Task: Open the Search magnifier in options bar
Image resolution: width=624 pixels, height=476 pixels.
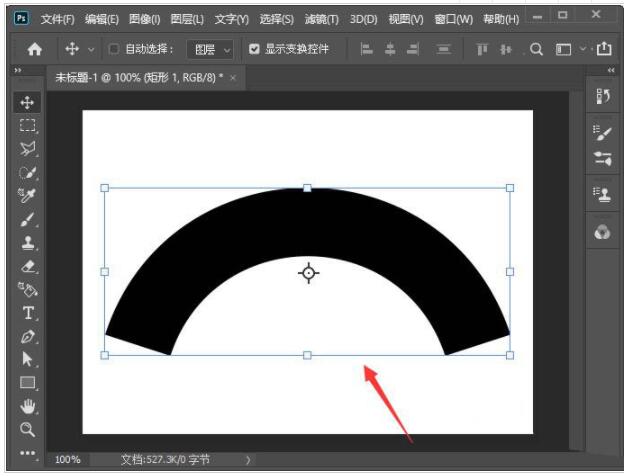Action: (536, 49)
